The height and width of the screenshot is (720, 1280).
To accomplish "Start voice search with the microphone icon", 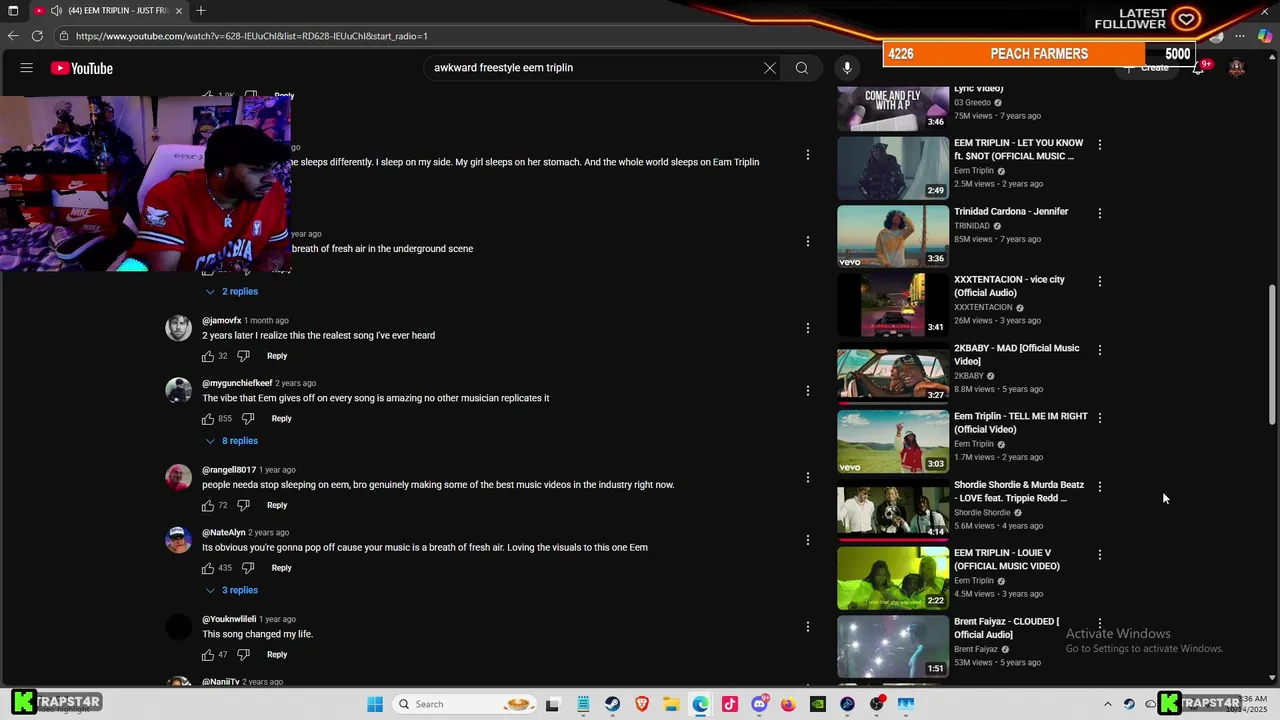I will [x=847, y=68].
